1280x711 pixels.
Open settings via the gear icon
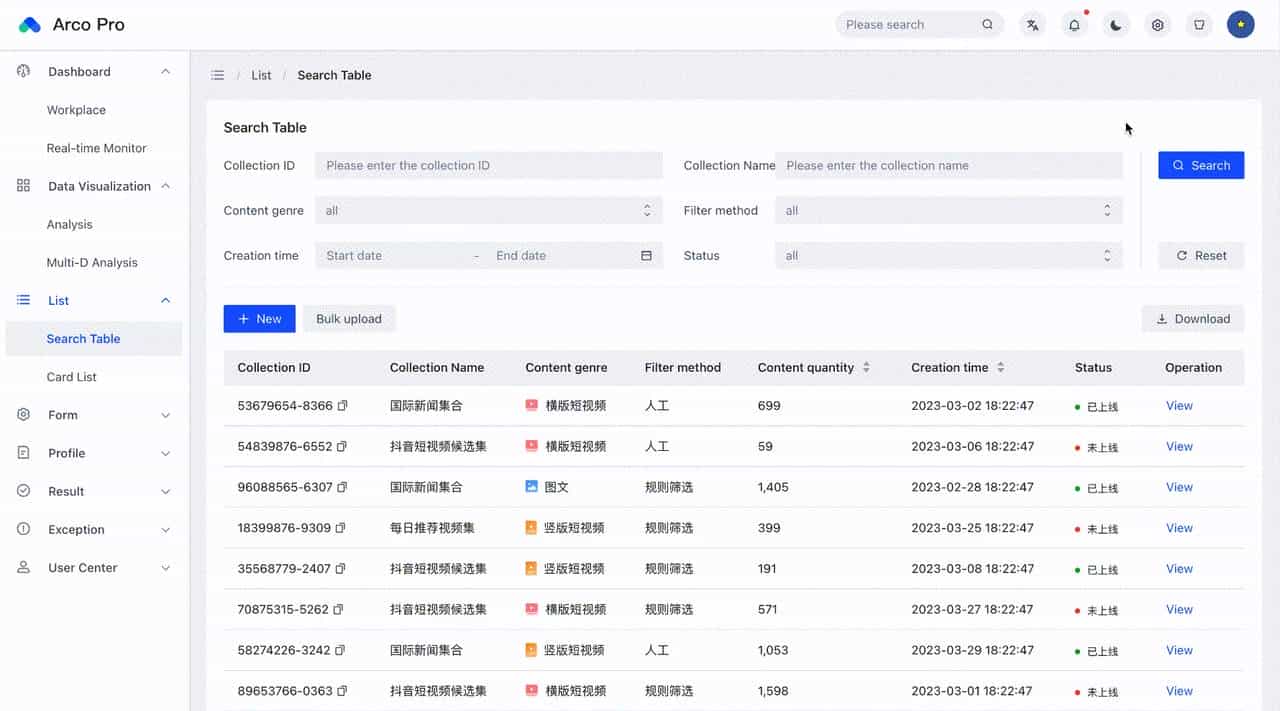point(1157,24)
